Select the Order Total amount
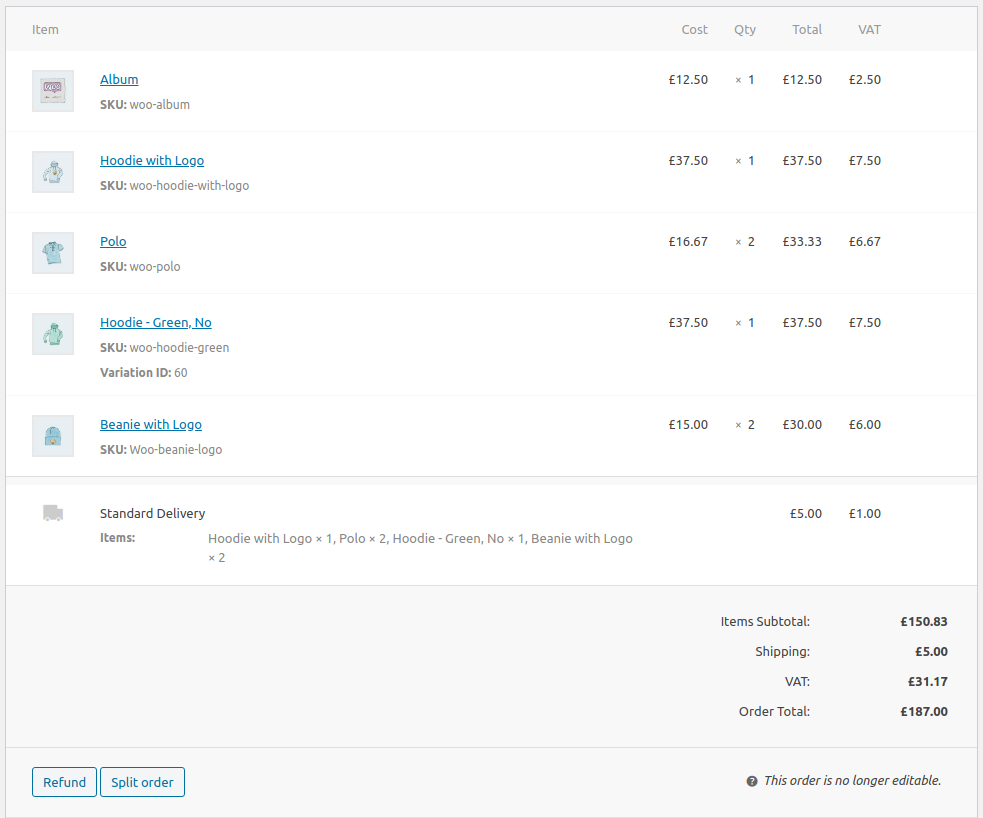The width and height of the screenshot is (983, 818). [x=923, y=711]
